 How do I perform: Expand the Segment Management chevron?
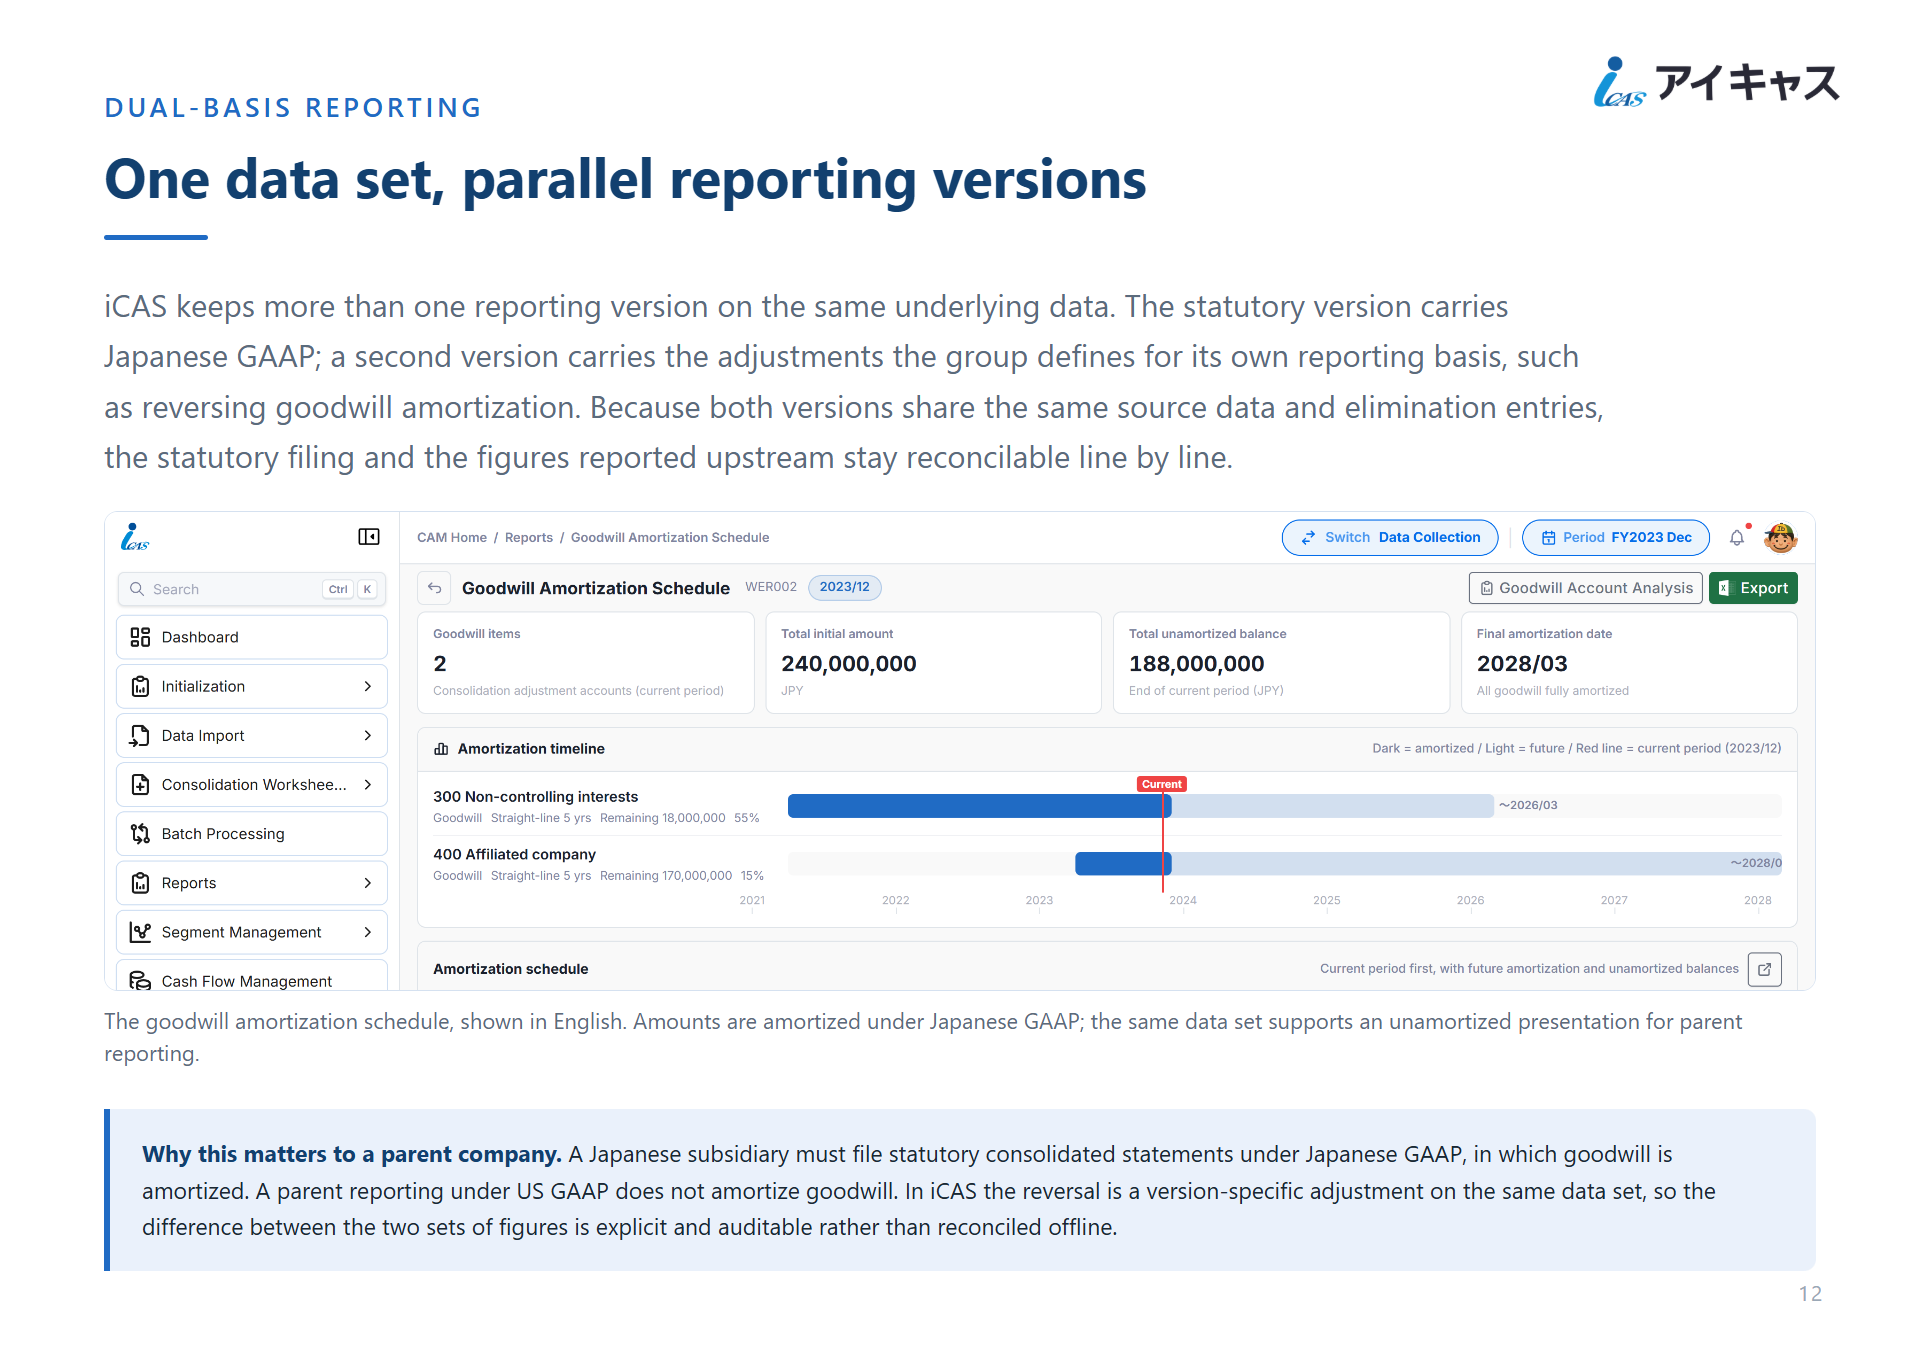pyautogui.click(x=368, y=932)
